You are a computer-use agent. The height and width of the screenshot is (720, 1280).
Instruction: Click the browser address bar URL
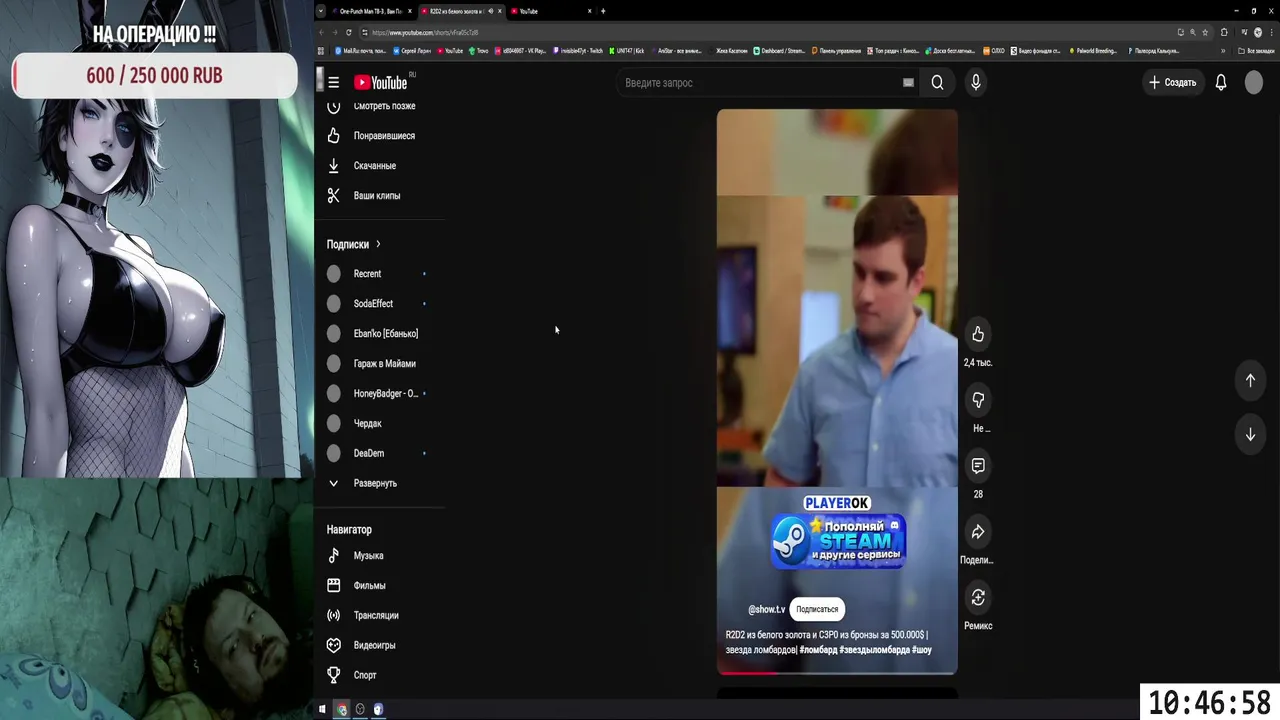[425, 32]
